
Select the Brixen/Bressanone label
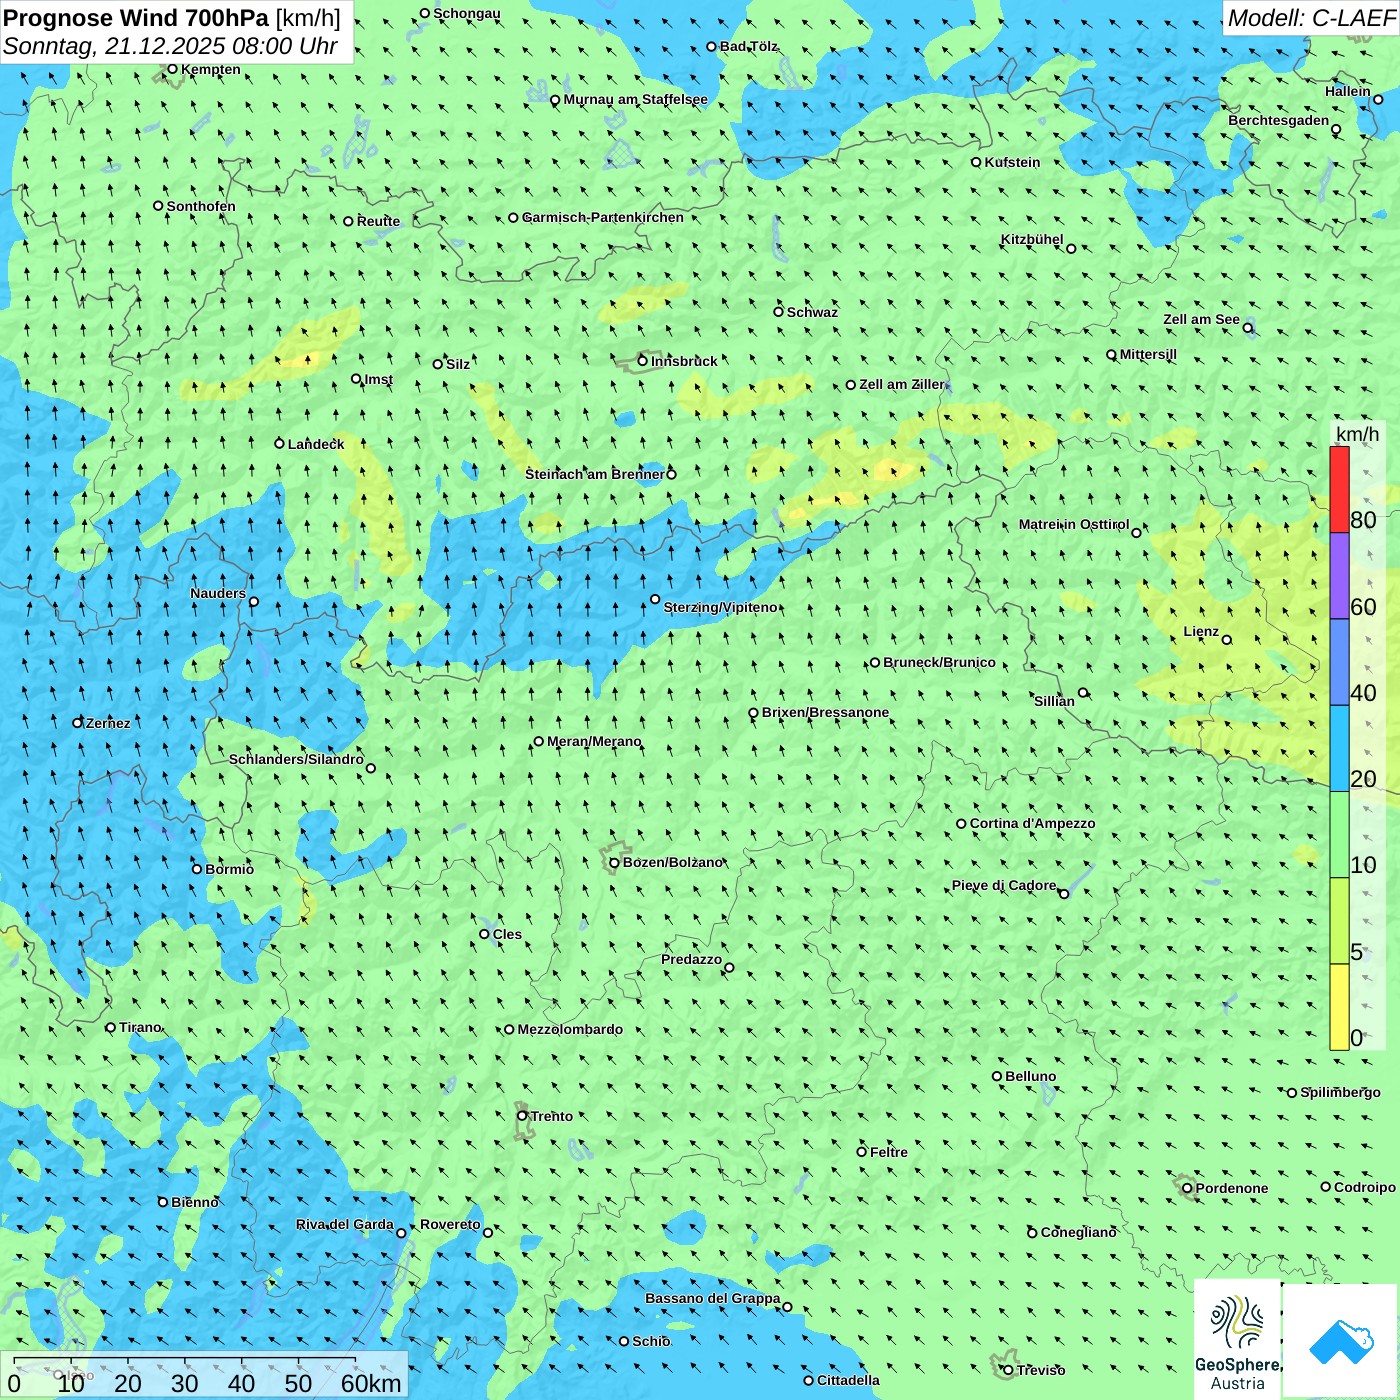pos(825,712)
